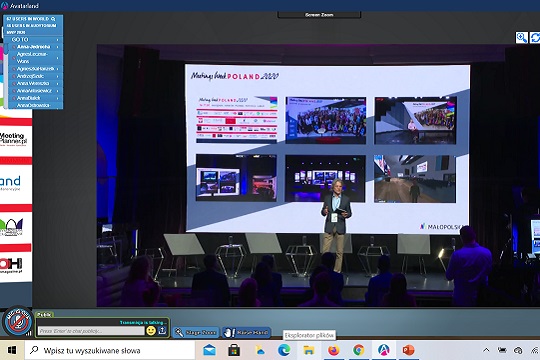Expand arrow beside AnnaWitkiewicz
This screenshot has height=360, width=540.
58,91
